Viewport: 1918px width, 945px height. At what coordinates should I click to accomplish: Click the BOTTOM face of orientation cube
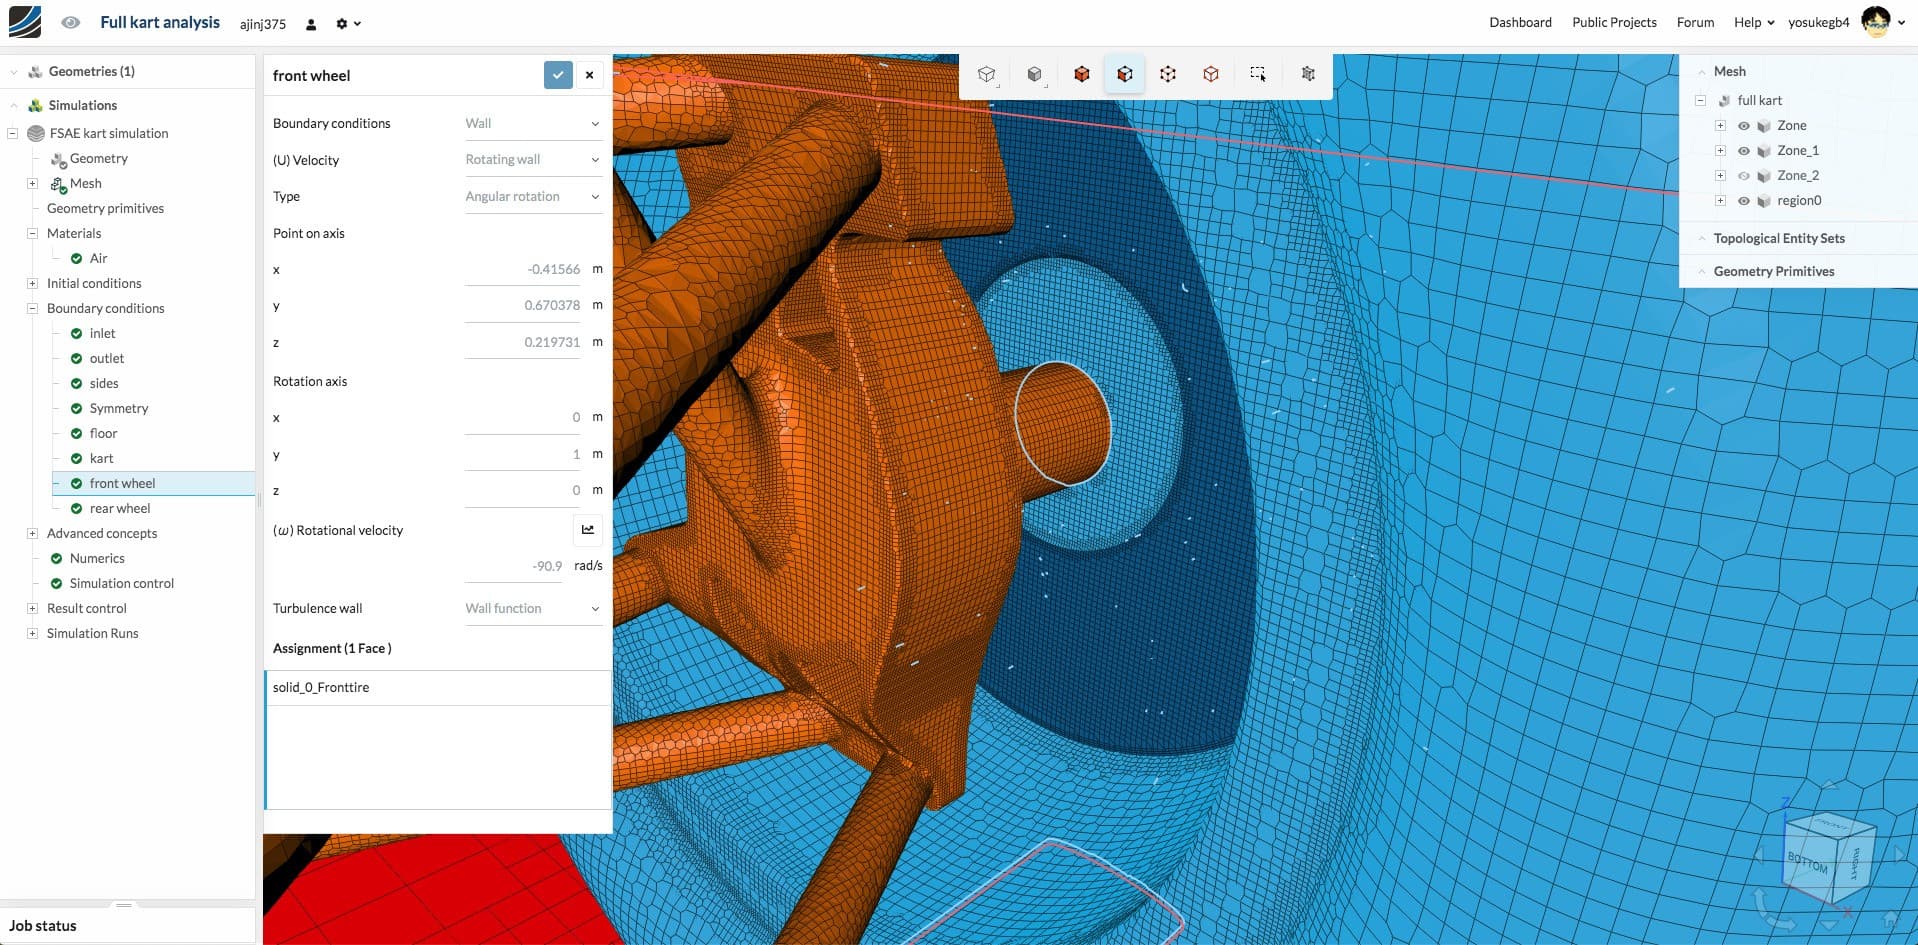coord(1807,863)
